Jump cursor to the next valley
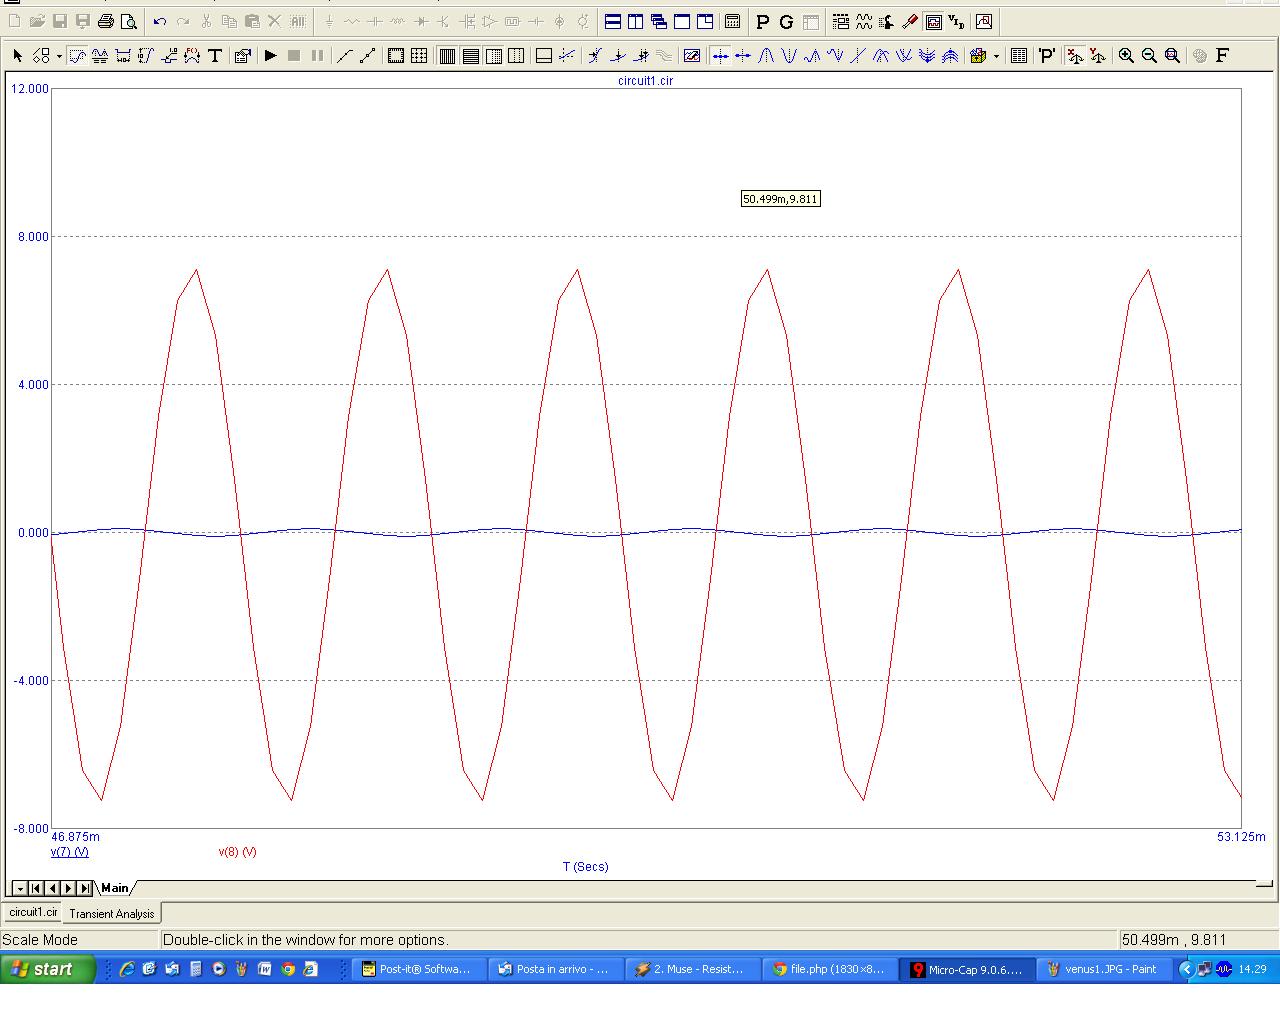Screen dimensions: 1280x1024 (x=789, y=56)
